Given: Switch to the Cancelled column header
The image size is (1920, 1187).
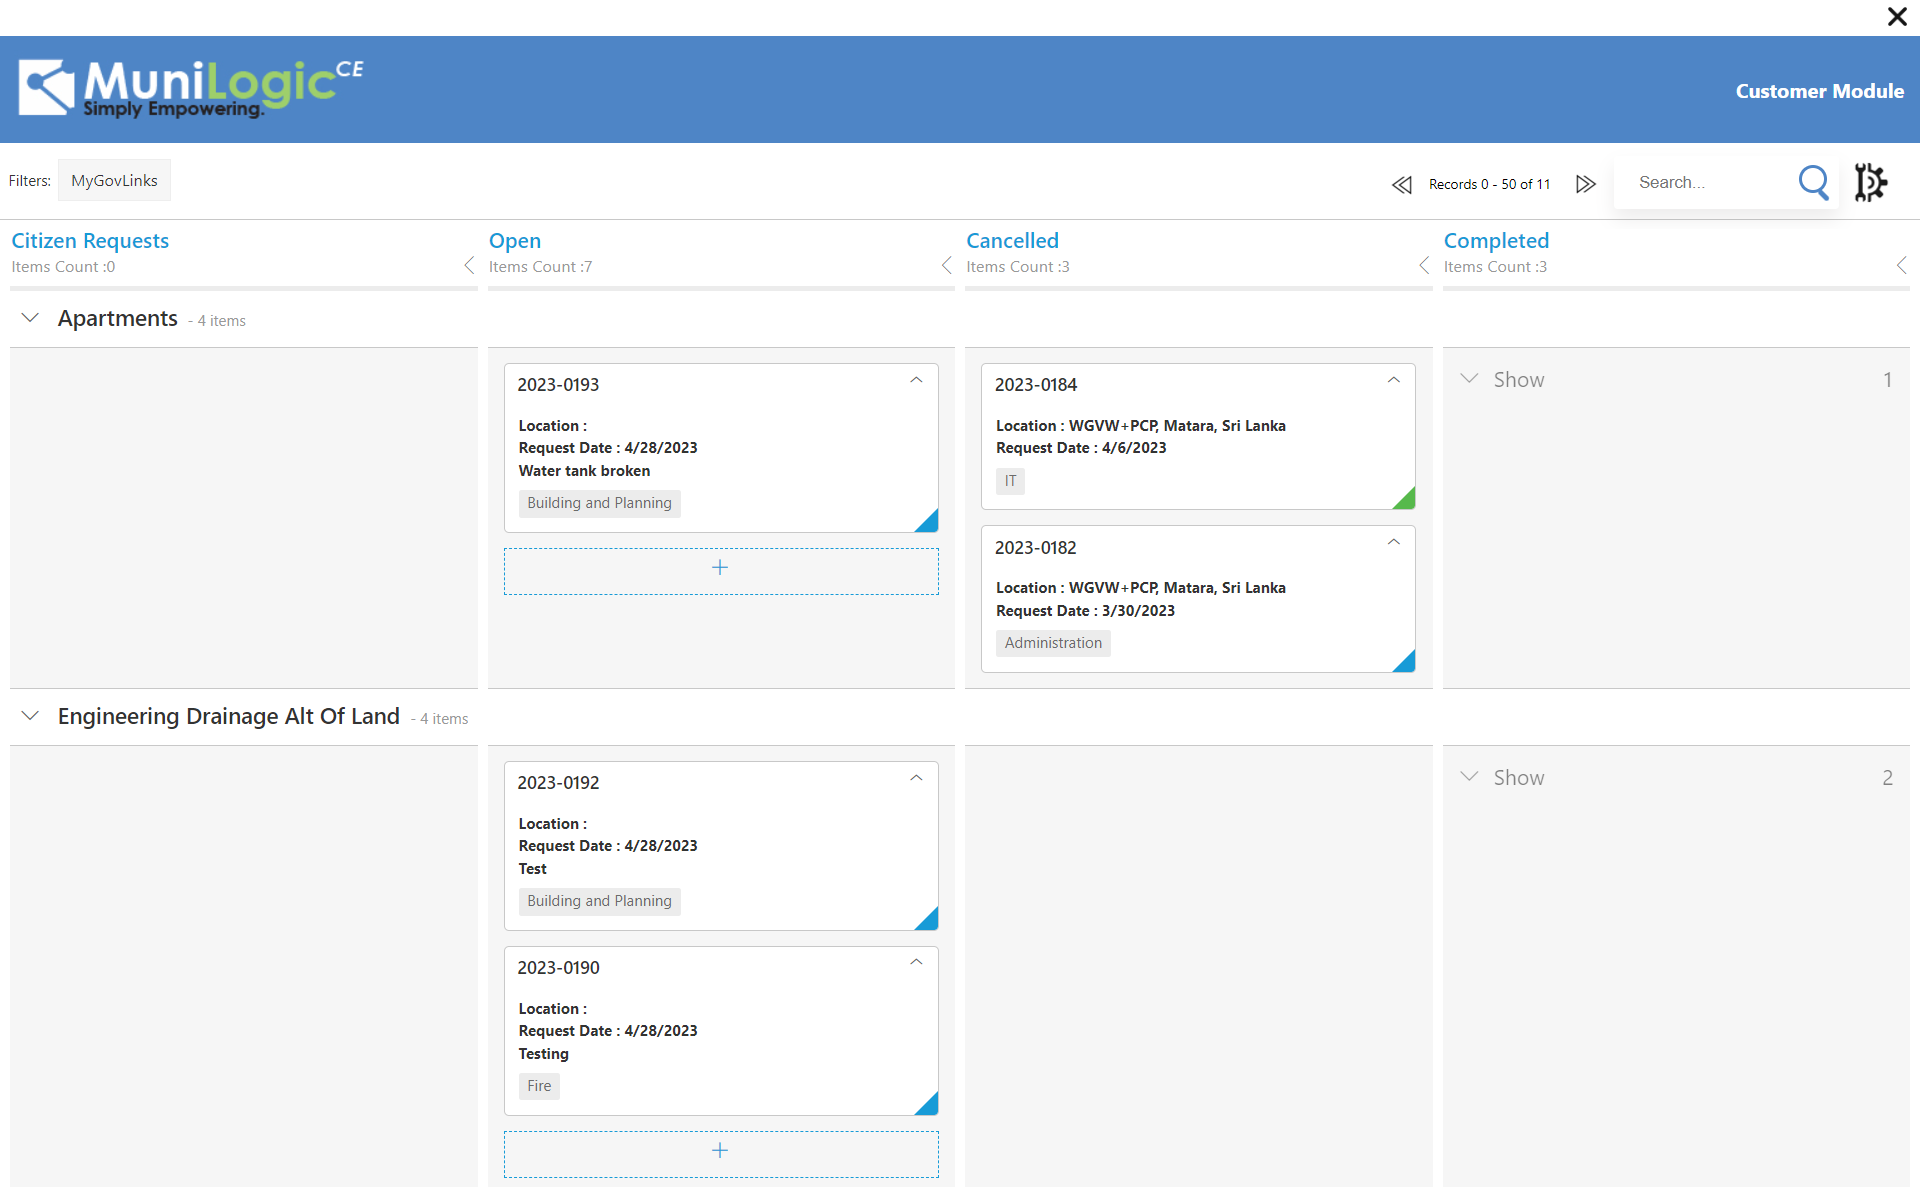Looking at the screenshot, I should coord(1012,240).
